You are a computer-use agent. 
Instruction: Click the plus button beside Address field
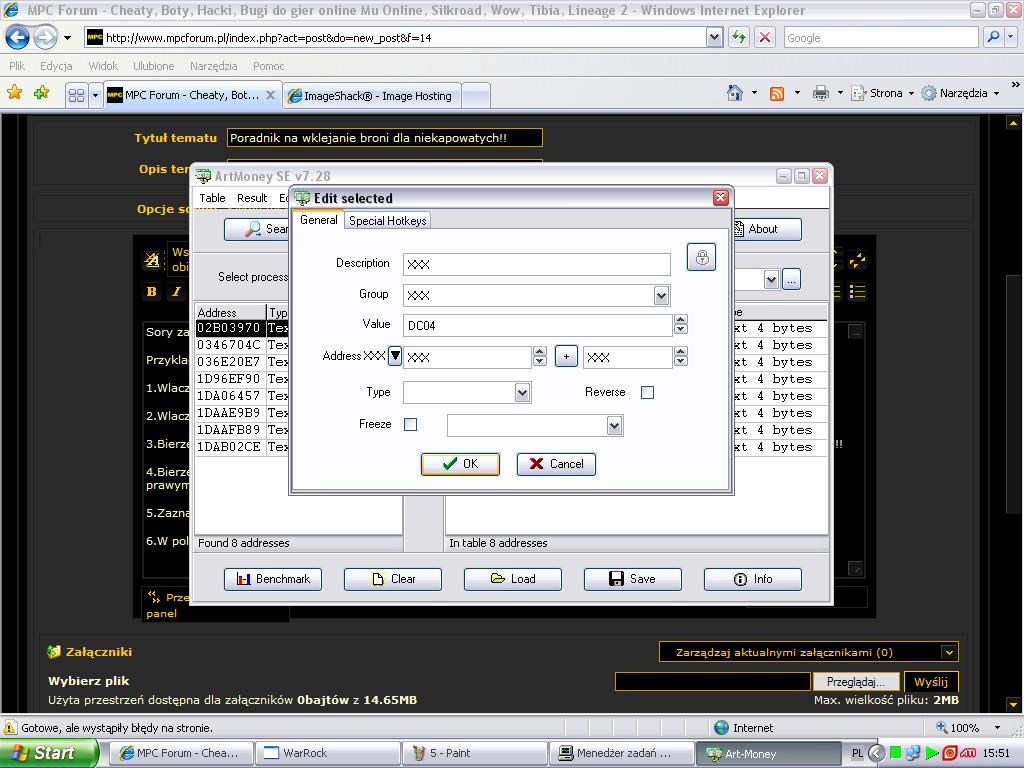tap(566, 357)
